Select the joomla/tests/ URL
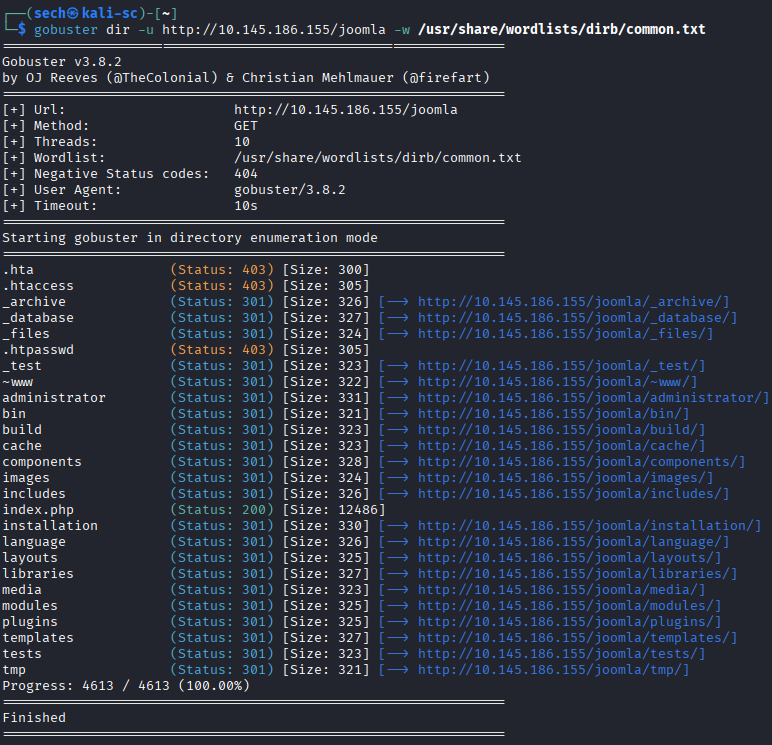This screenshot has height=745, width=772. coord(558,654)
